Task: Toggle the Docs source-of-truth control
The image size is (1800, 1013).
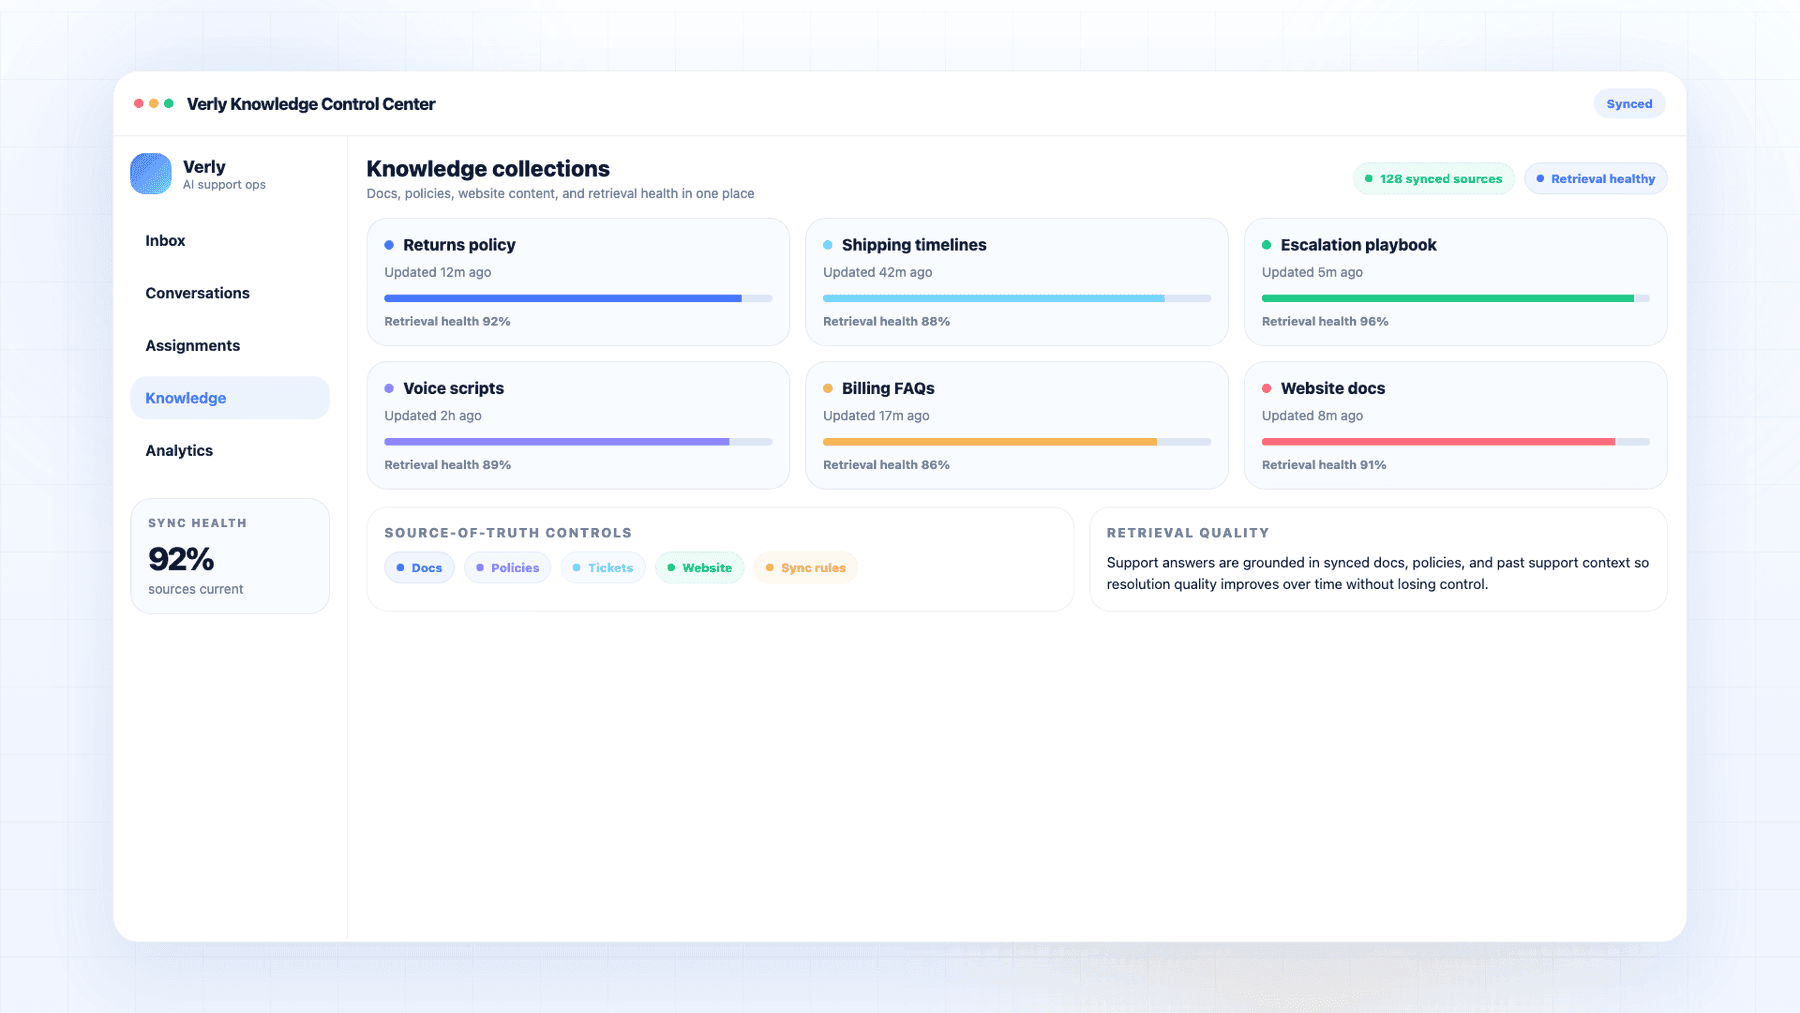Action: click(419, 567)
